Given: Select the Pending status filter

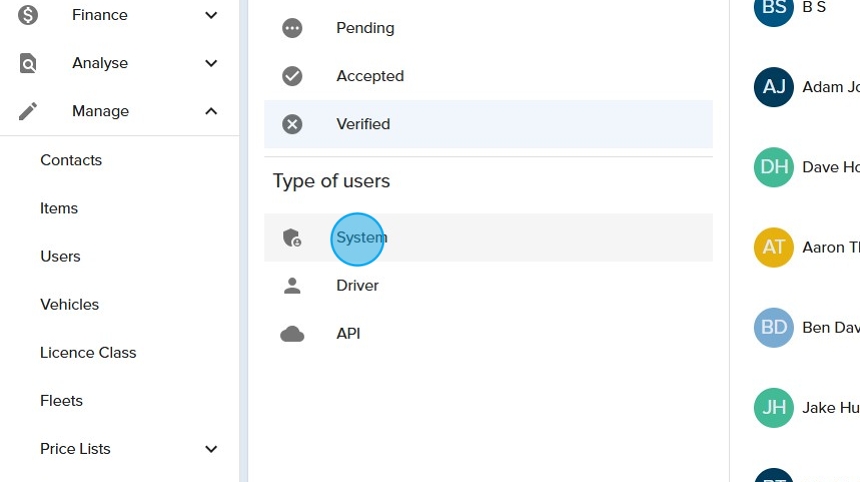Looking at the screenshot, I should pyautogui.click(x=365, y=28).
